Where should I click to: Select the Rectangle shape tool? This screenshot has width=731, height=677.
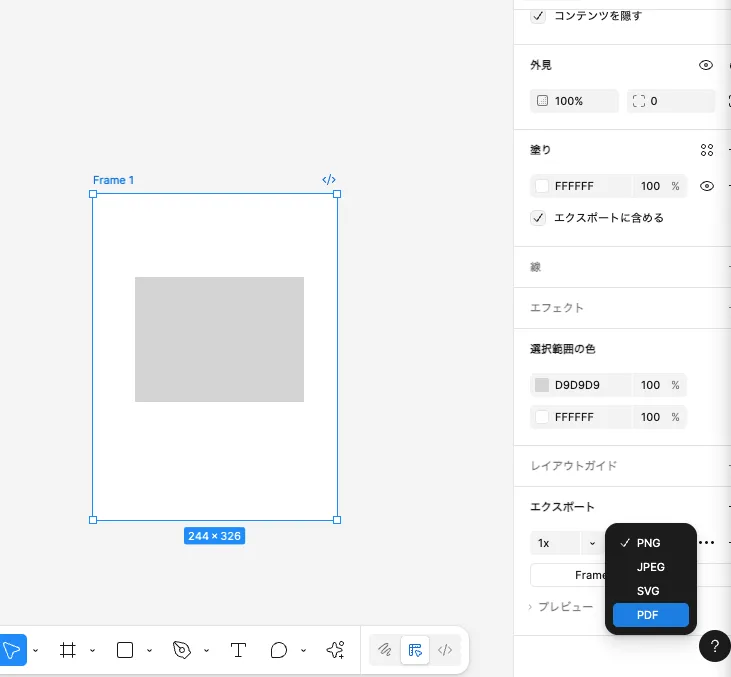125,650
